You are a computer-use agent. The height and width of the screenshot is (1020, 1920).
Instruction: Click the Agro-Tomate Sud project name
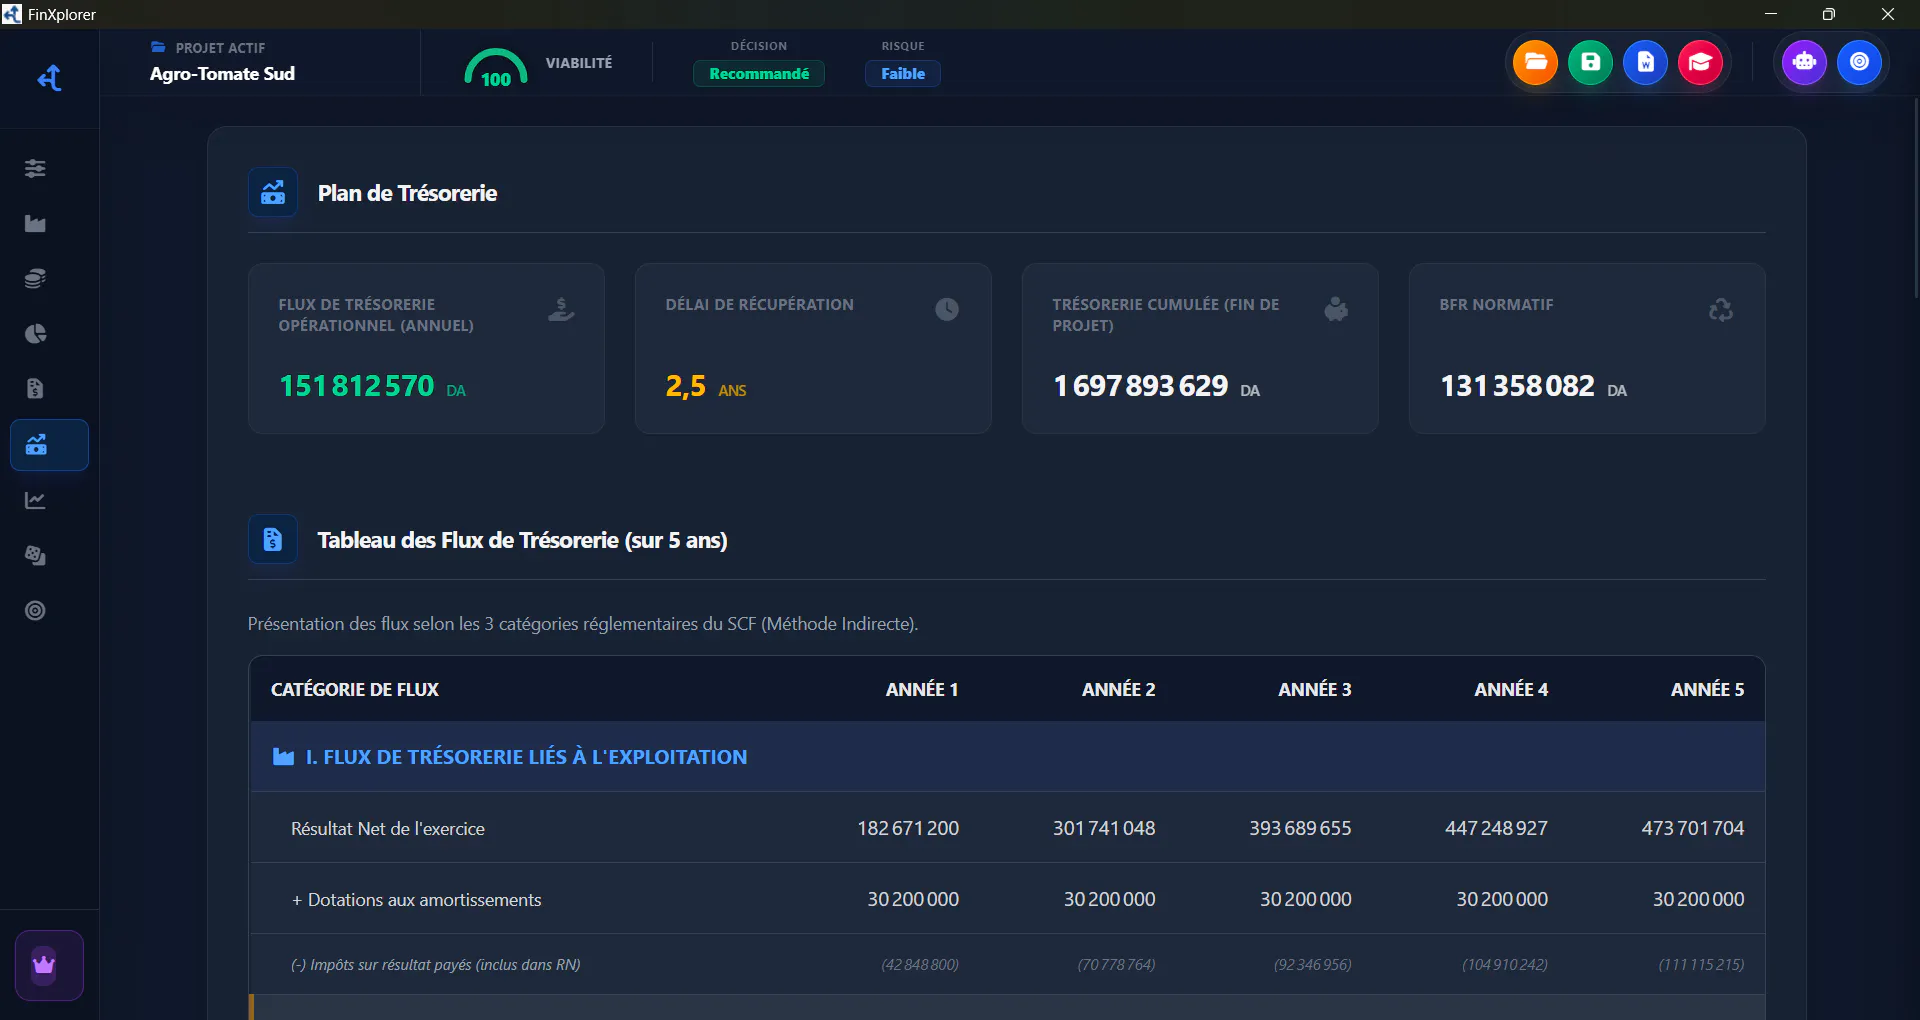[222, 73]
